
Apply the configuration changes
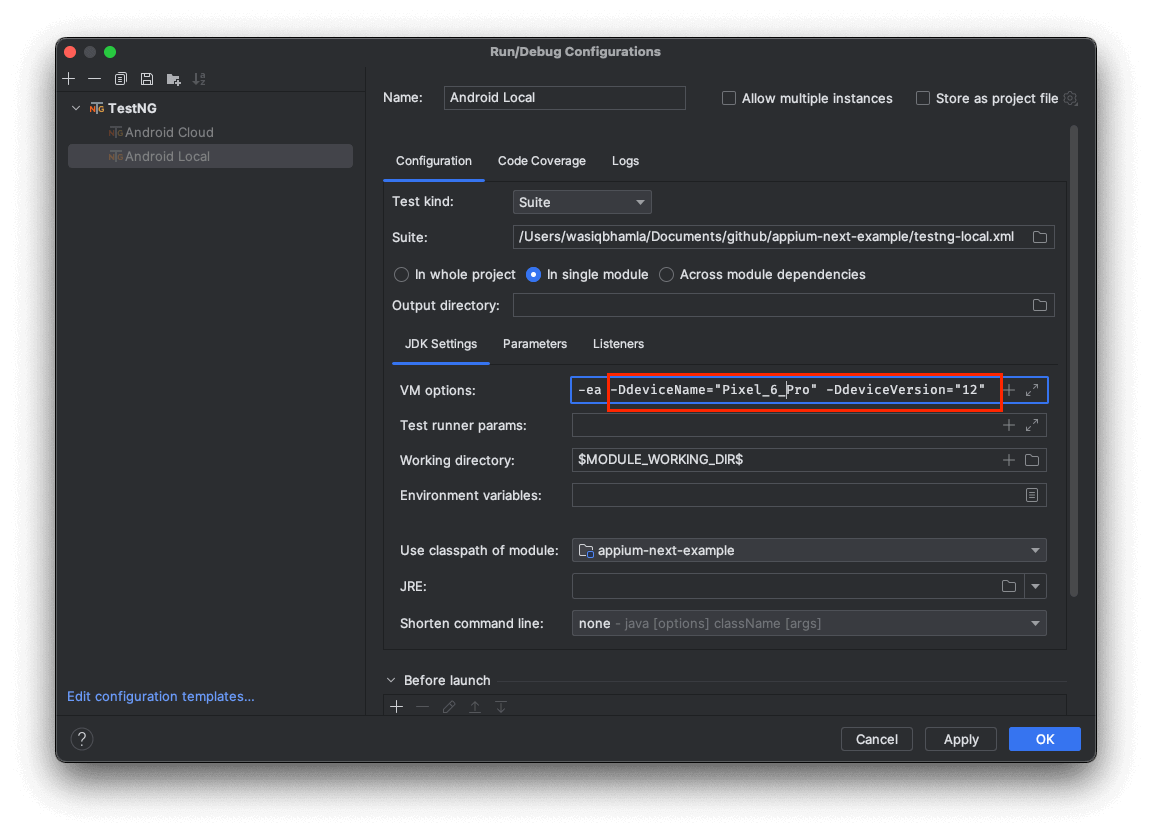tap(960, 739)
